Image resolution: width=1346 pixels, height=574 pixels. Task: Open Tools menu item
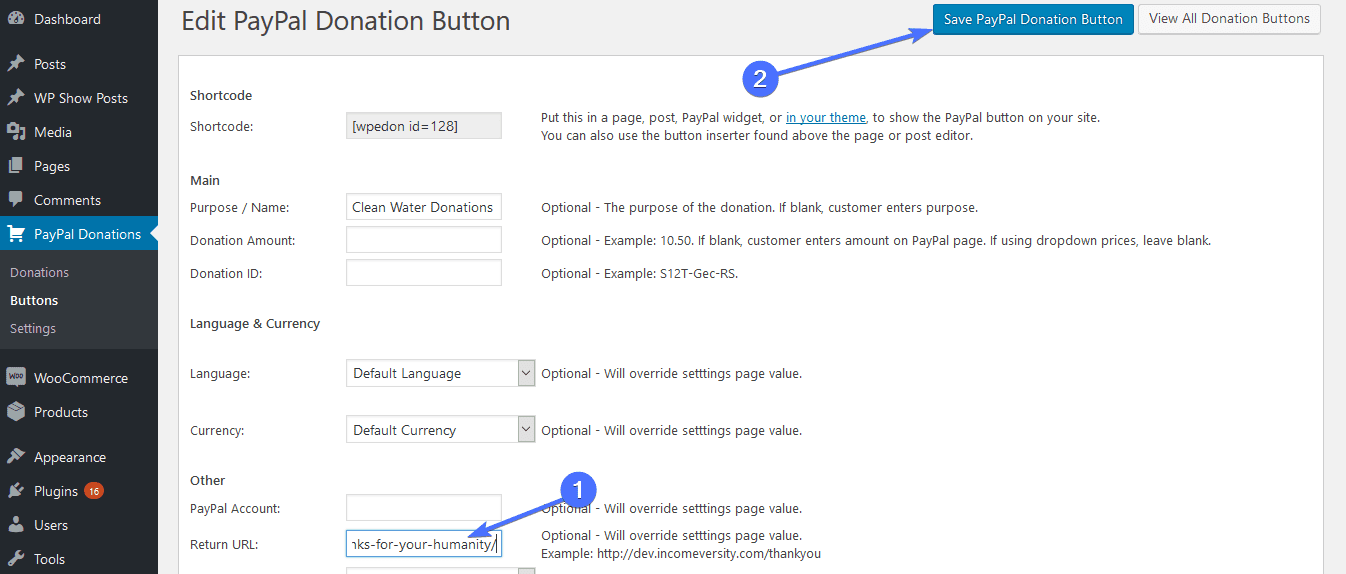[x=79, y=559]
